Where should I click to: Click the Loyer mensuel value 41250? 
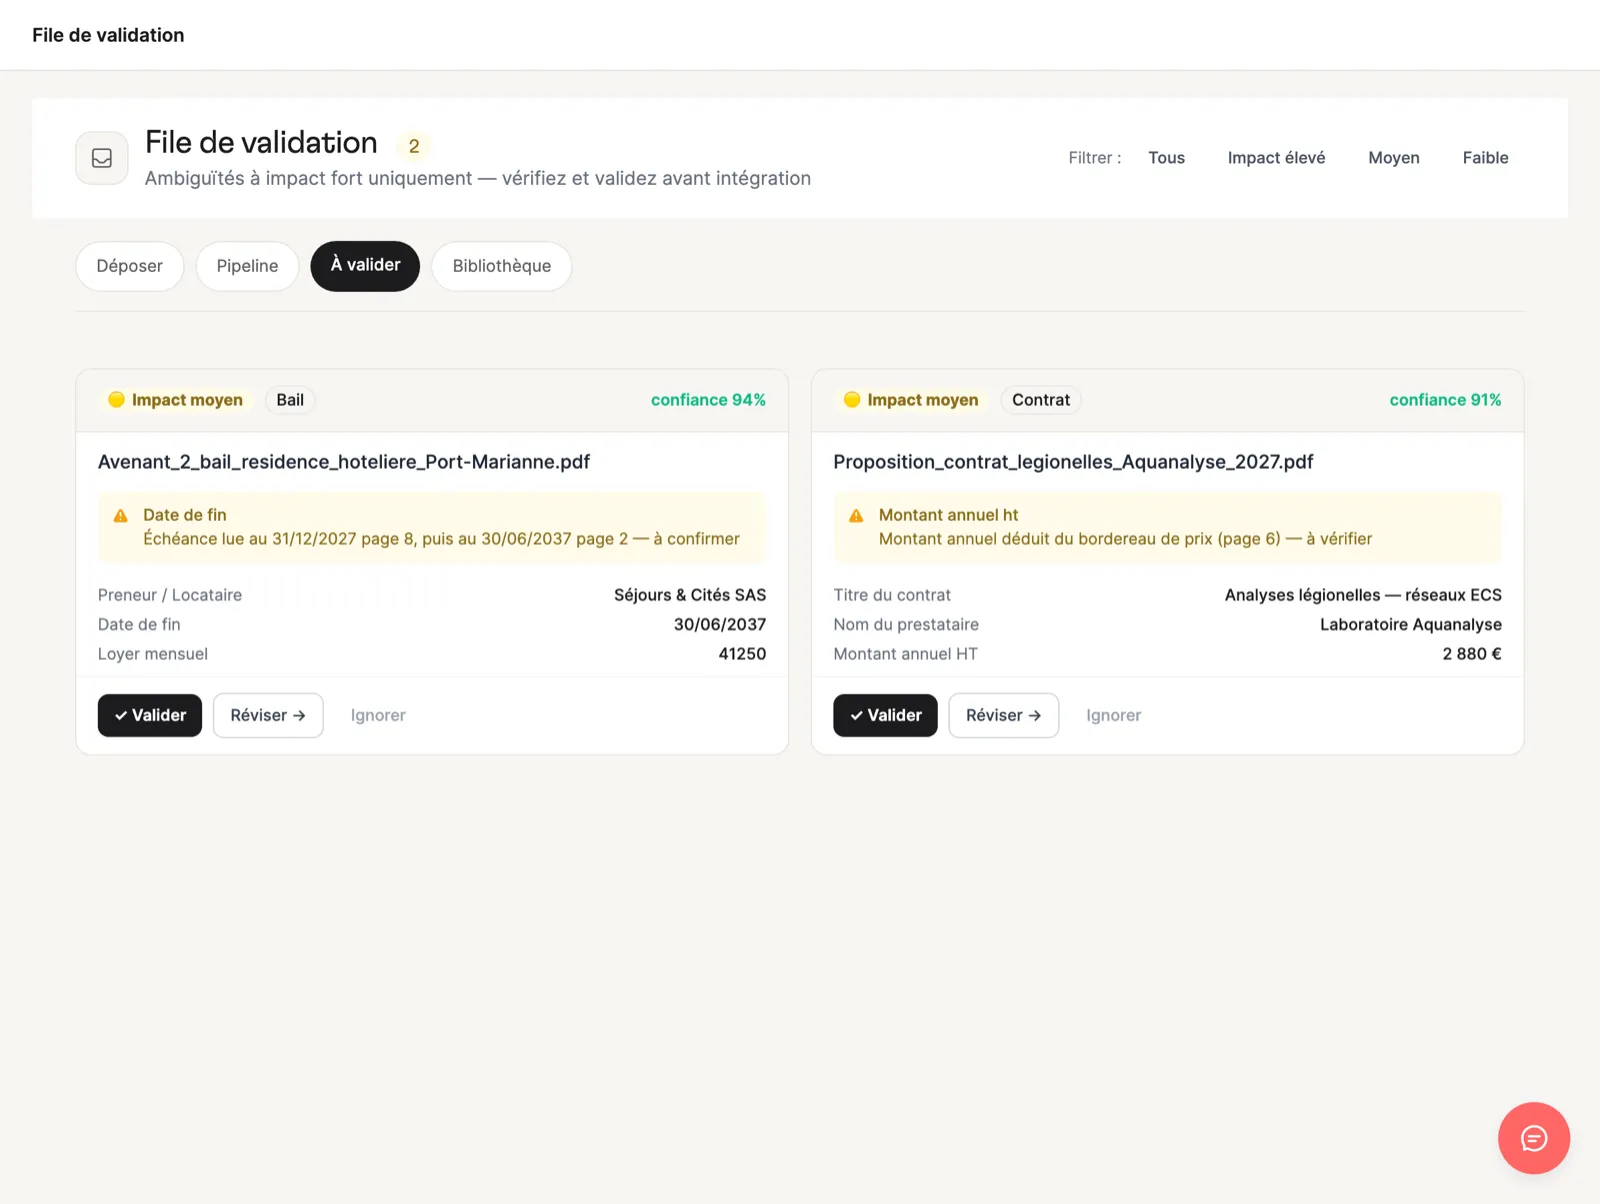pos(742,654)
